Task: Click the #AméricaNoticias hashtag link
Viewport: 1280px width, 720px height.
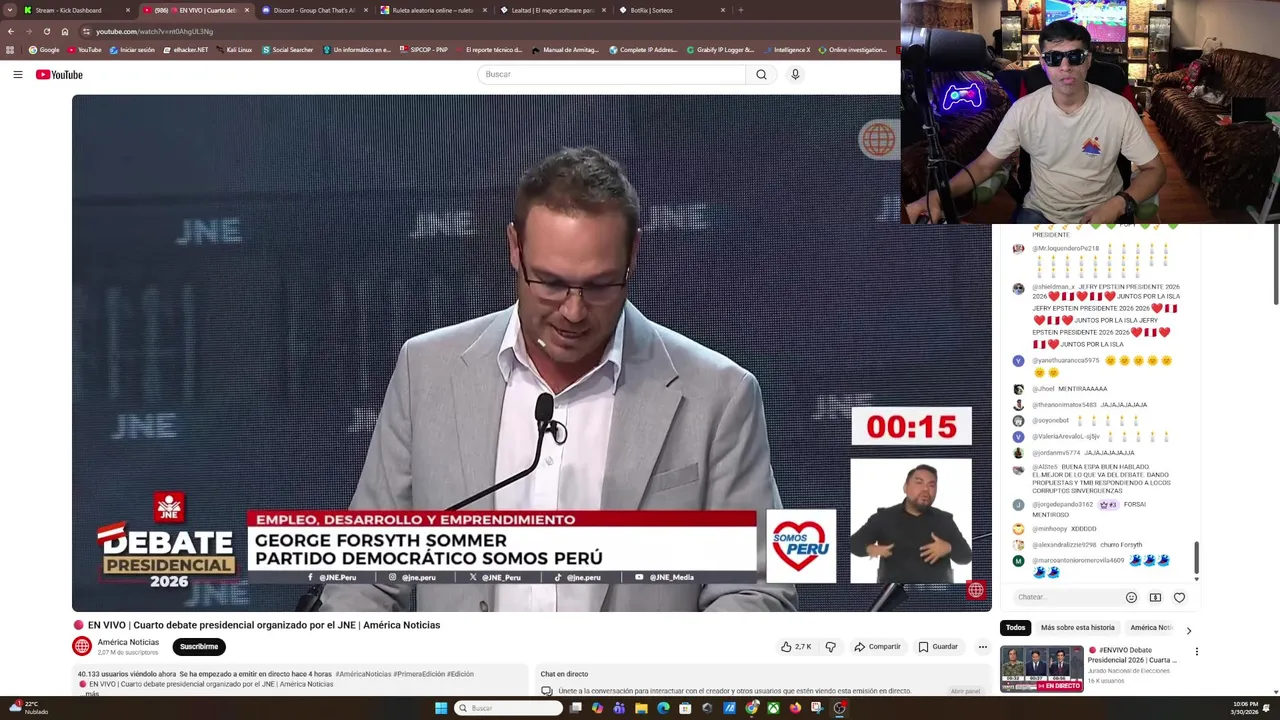Action: 363,674
